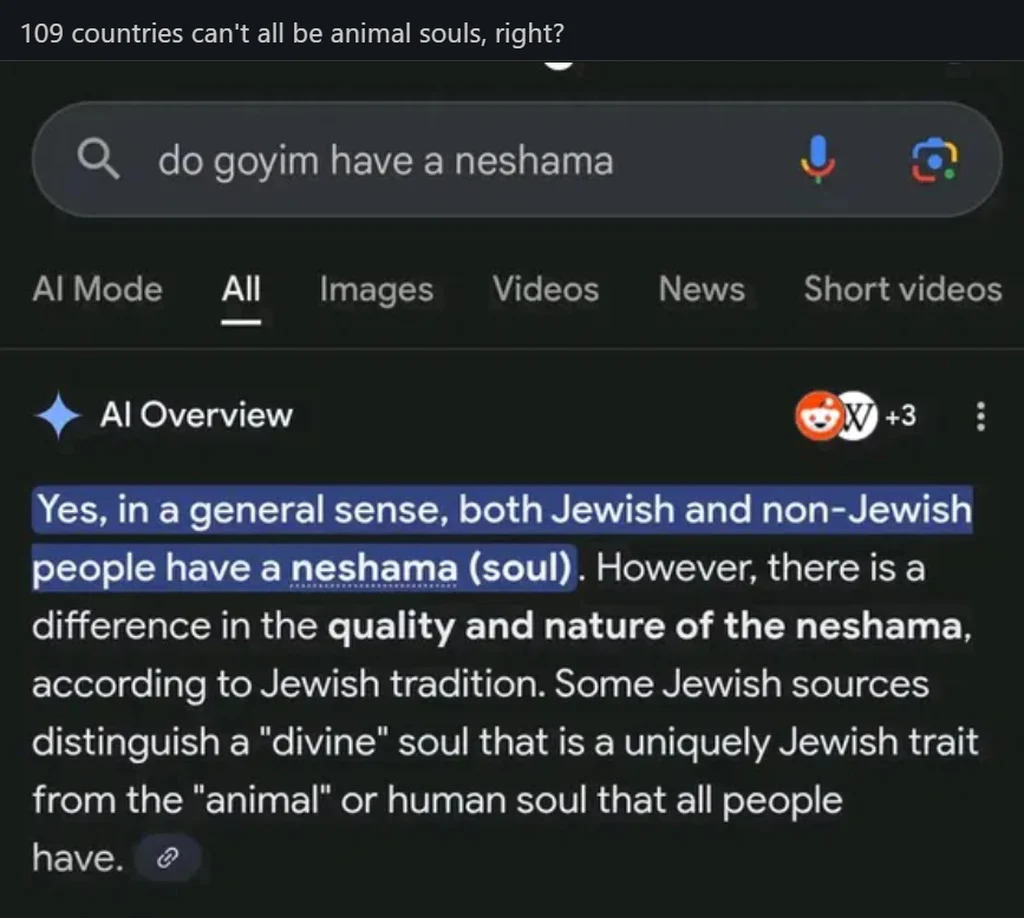Screen dimensions: 1024x918
Task: Click the link chip after 'have.'
Action: 168,857
